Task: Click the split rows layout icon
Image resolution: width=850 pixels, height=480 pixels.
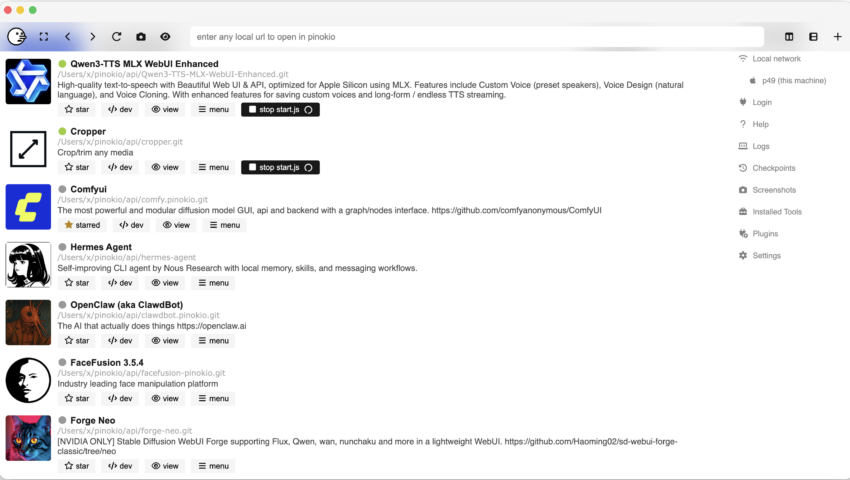Action: 813,37
